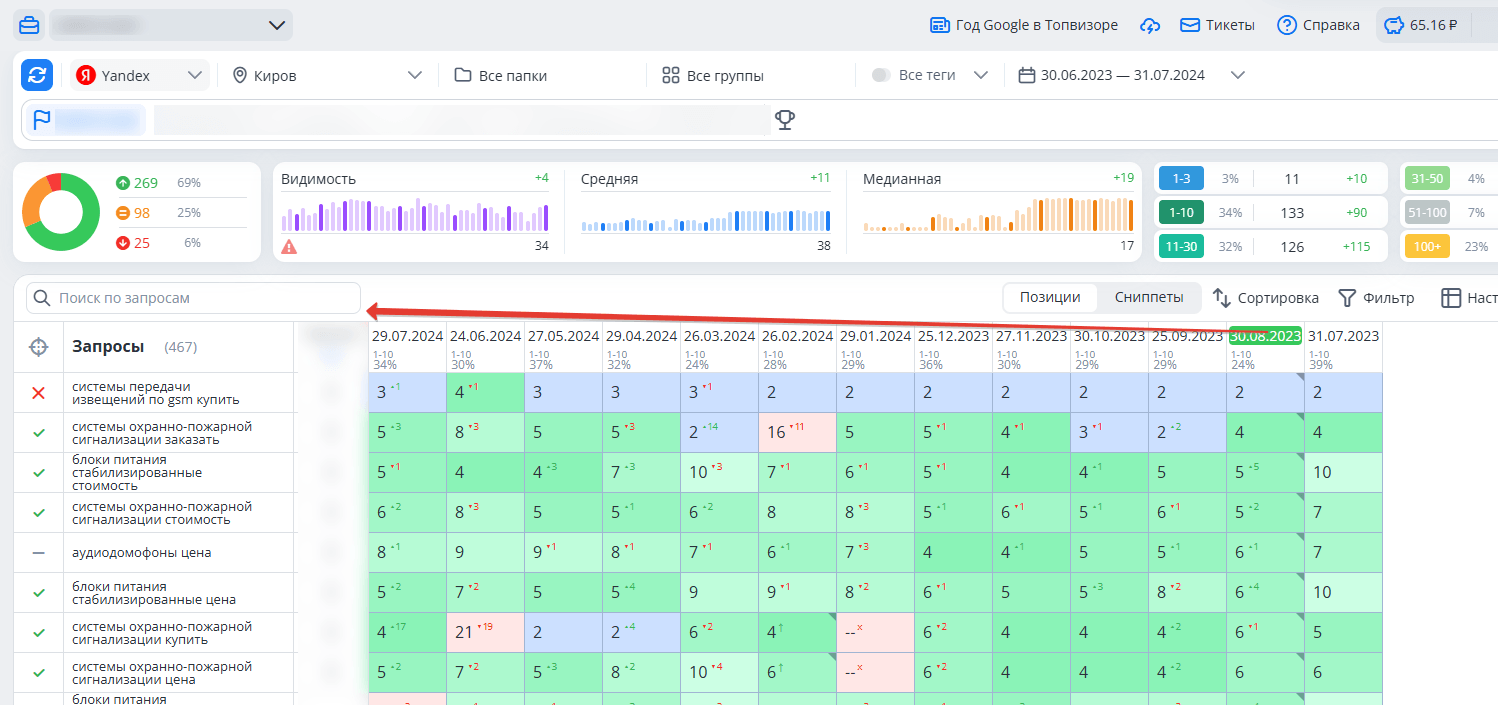Select the 24.06.2024 date column header
This screenshot has height=705, width=1498.
tap(485, 336)
